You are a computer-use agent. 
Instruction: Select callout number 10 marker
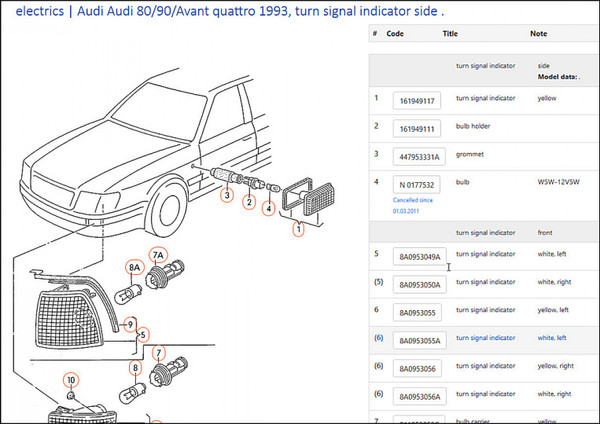[70, 380]
